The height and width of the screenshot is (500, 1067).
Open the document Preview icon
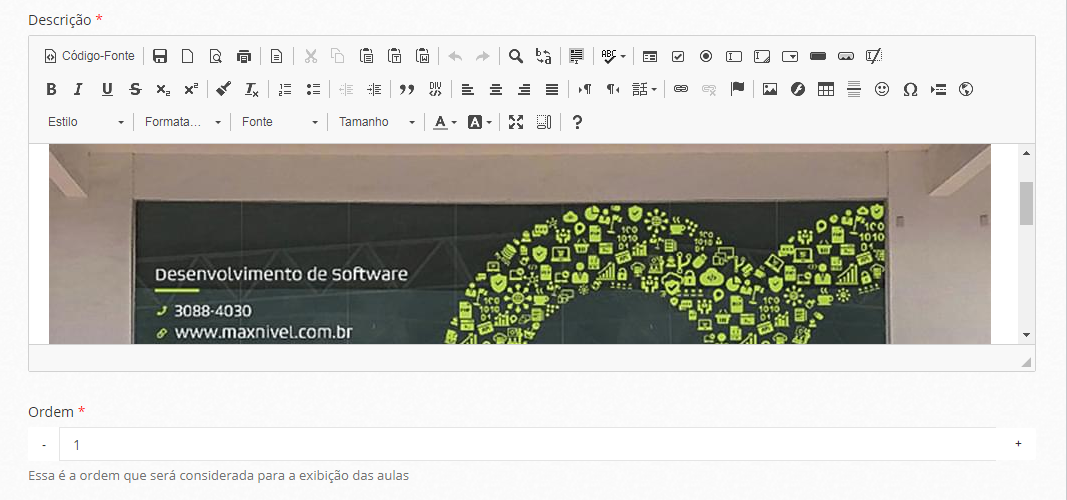pos(216,56)
